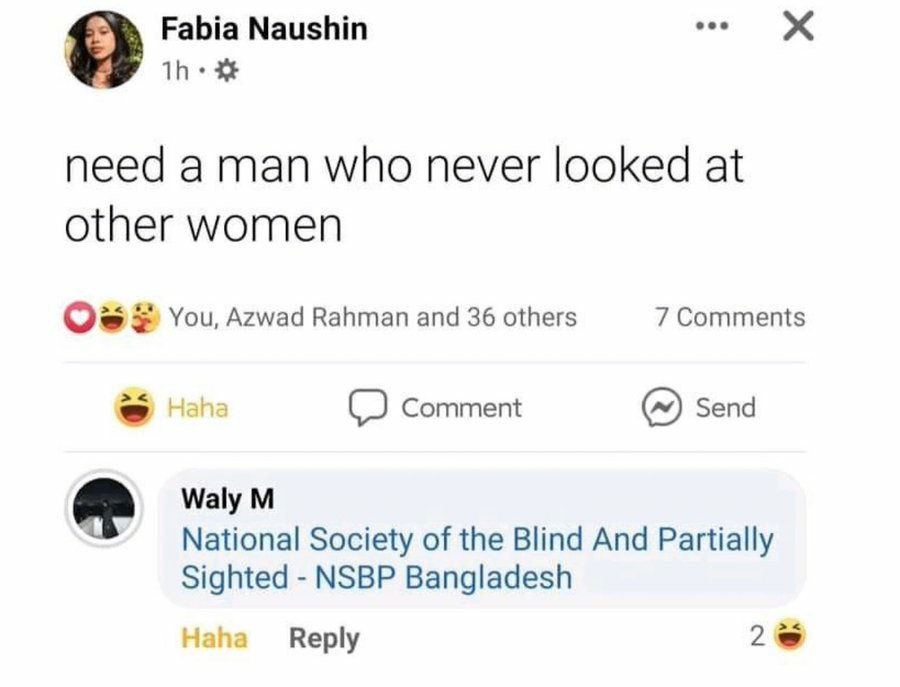This screenshot has height=687, width=900.
Task: Toggle the Haha reaction on the post
Action: pyautogui.click(x=172, y=407)
